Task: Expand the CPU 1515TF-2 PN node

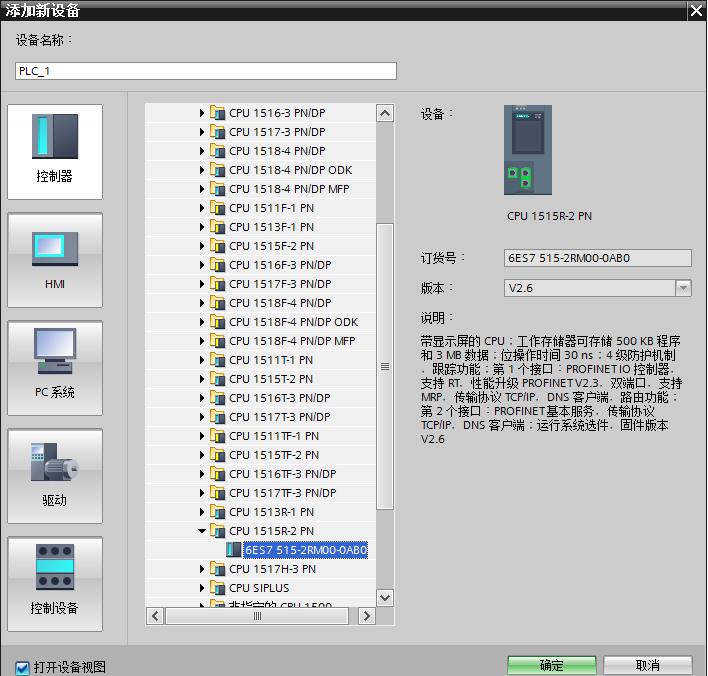Action: (202, 455)
